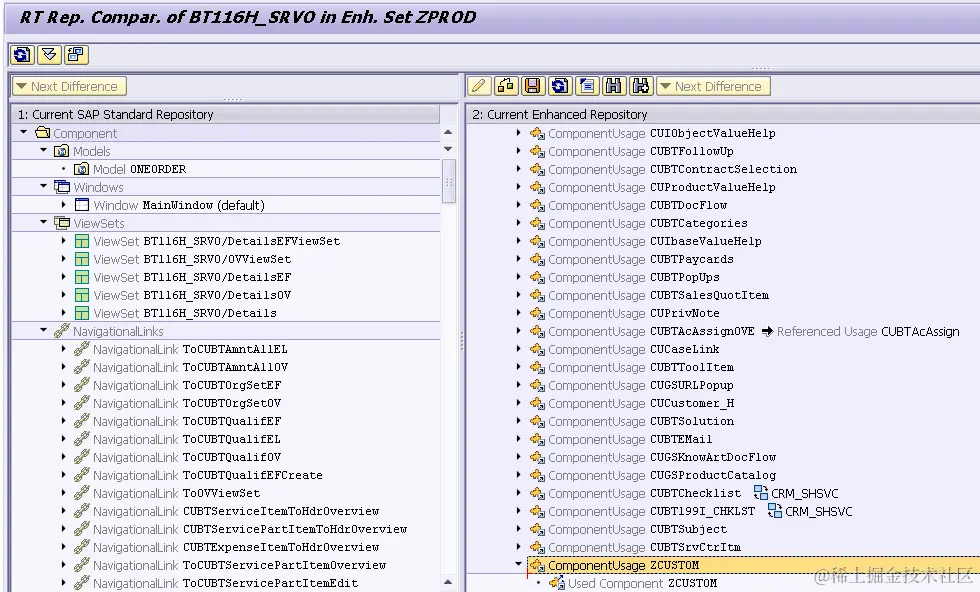Screen dimensions: 980x592
Task: Select ComponentUsage CUBTEMail
Action: [x=630, y=439]
